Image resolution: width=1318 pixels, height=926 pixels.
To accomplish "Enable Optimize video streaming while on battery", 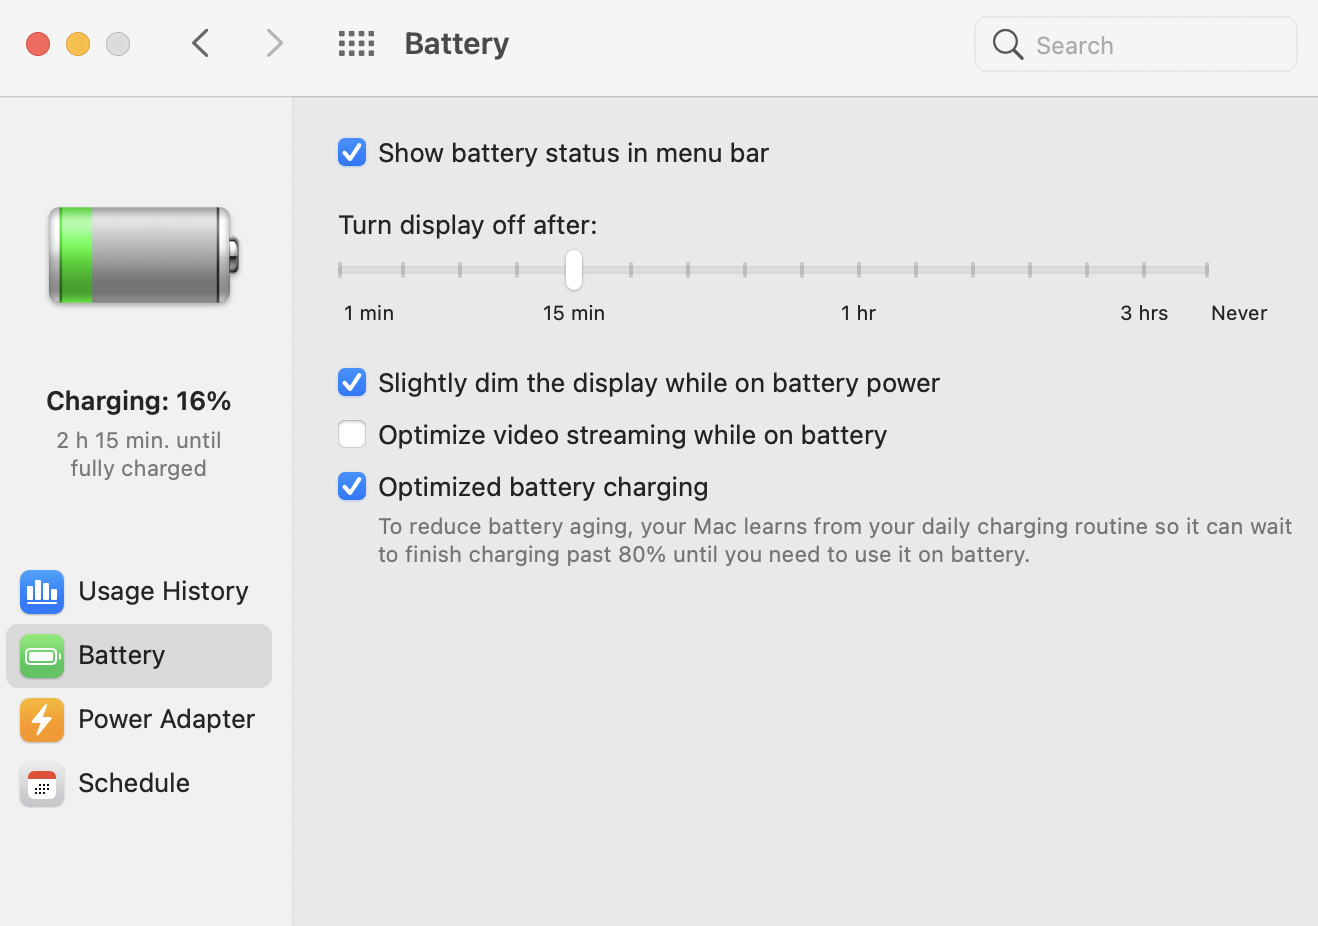I will pyautogui.click(x=352, y=434).
